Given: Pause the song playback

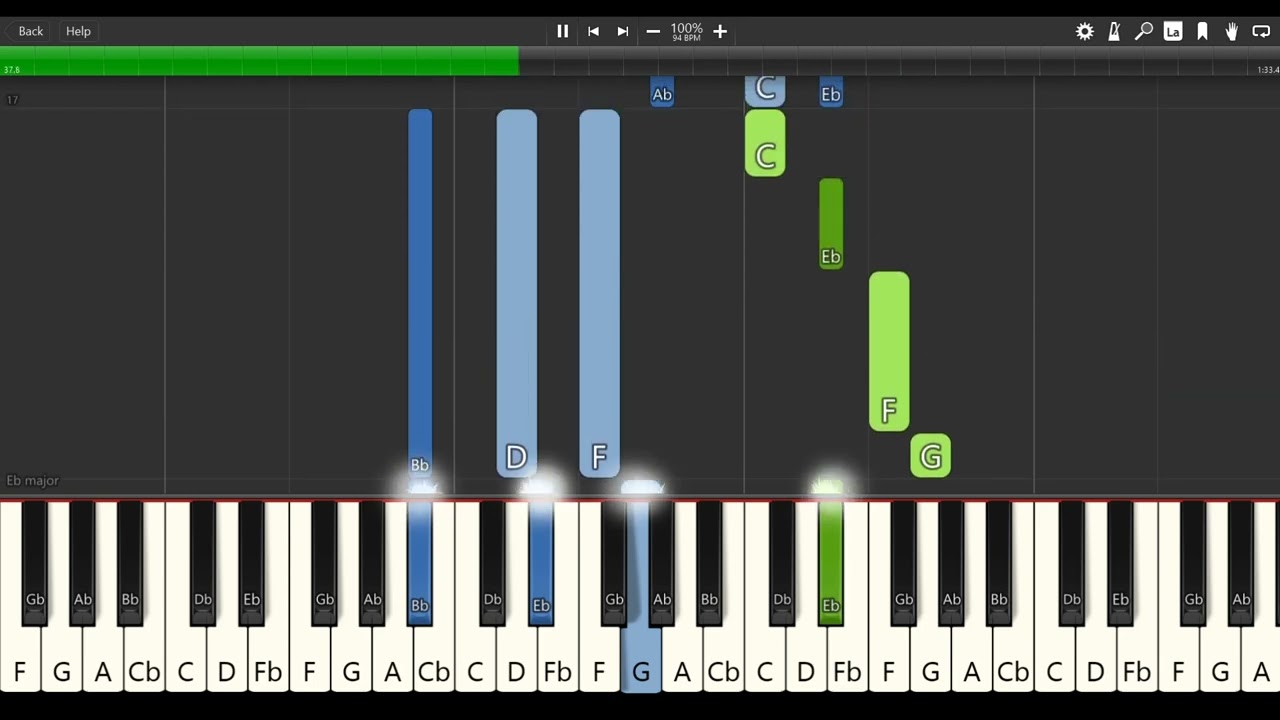Looking at the screenshot, I should click(x=563, y=31).
